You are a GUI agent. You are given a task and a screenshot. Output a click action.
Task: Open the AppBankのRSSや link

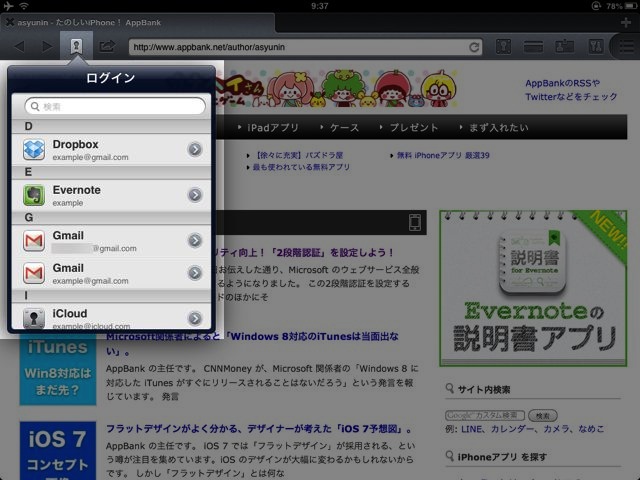[562, 83]
